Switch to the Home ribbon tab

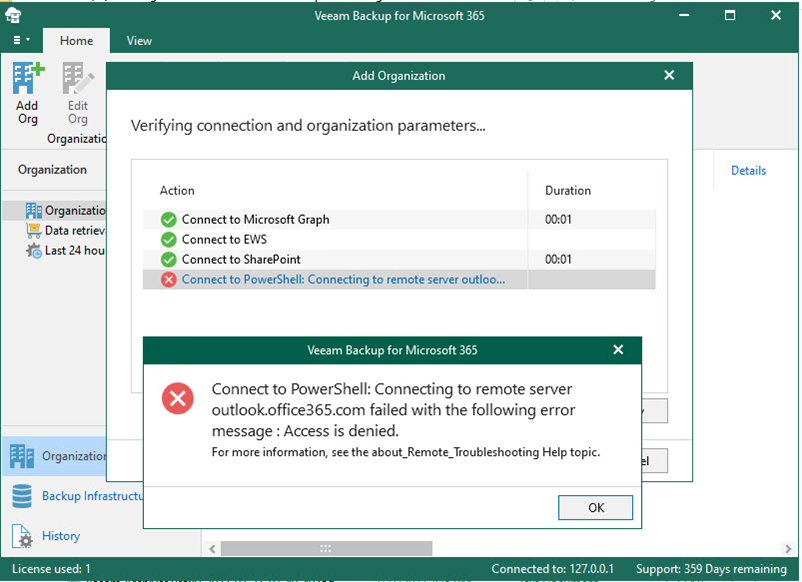pyautogui.click(x=76, y=40)
